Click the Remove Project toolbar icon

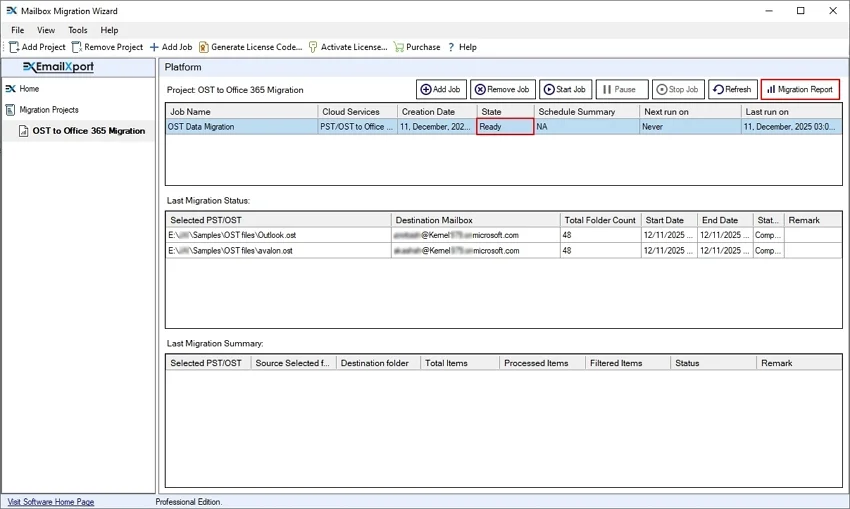pos(77,47)
